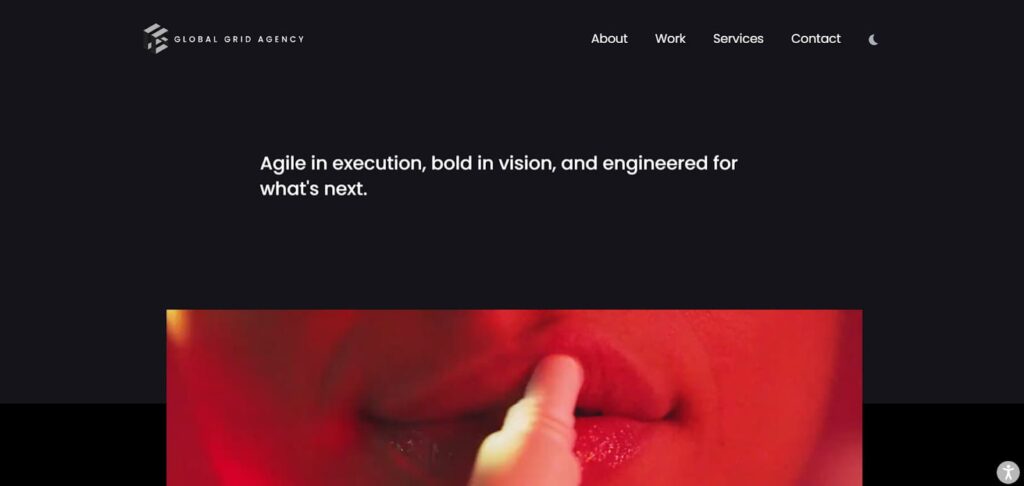
Task: Open the Contact navigation link
Action: 816,39
